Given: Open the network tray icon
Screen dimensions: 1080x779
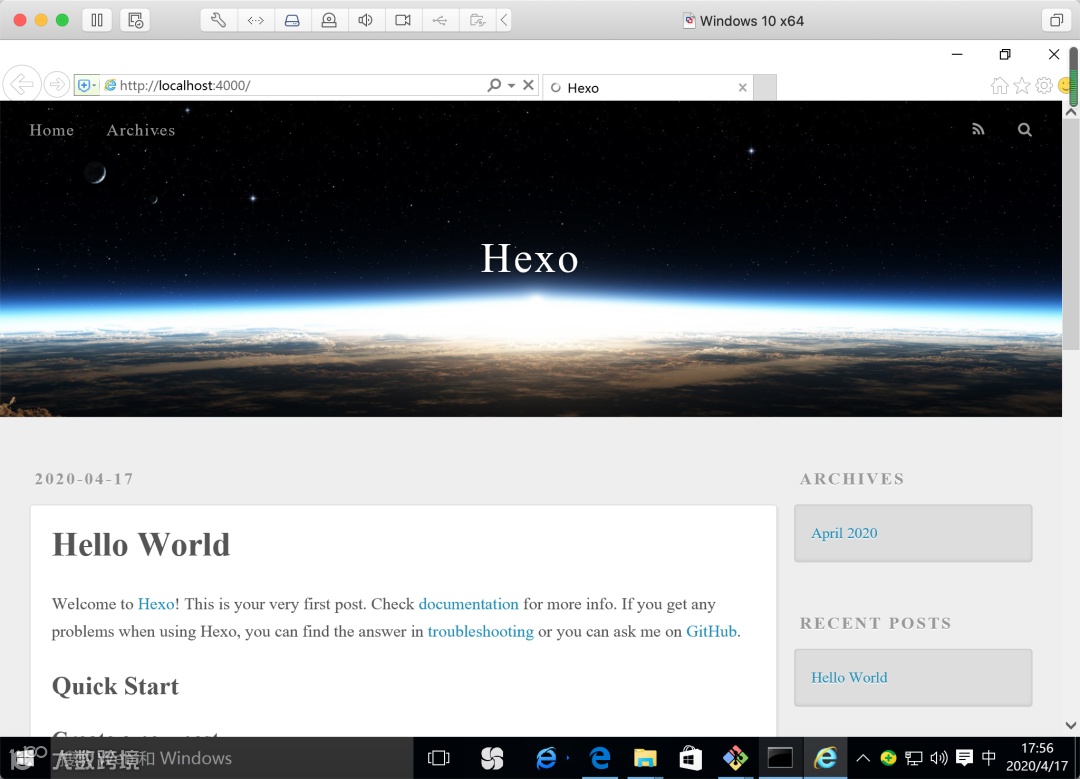Looking at the screenshot, I should pos(913,758).
